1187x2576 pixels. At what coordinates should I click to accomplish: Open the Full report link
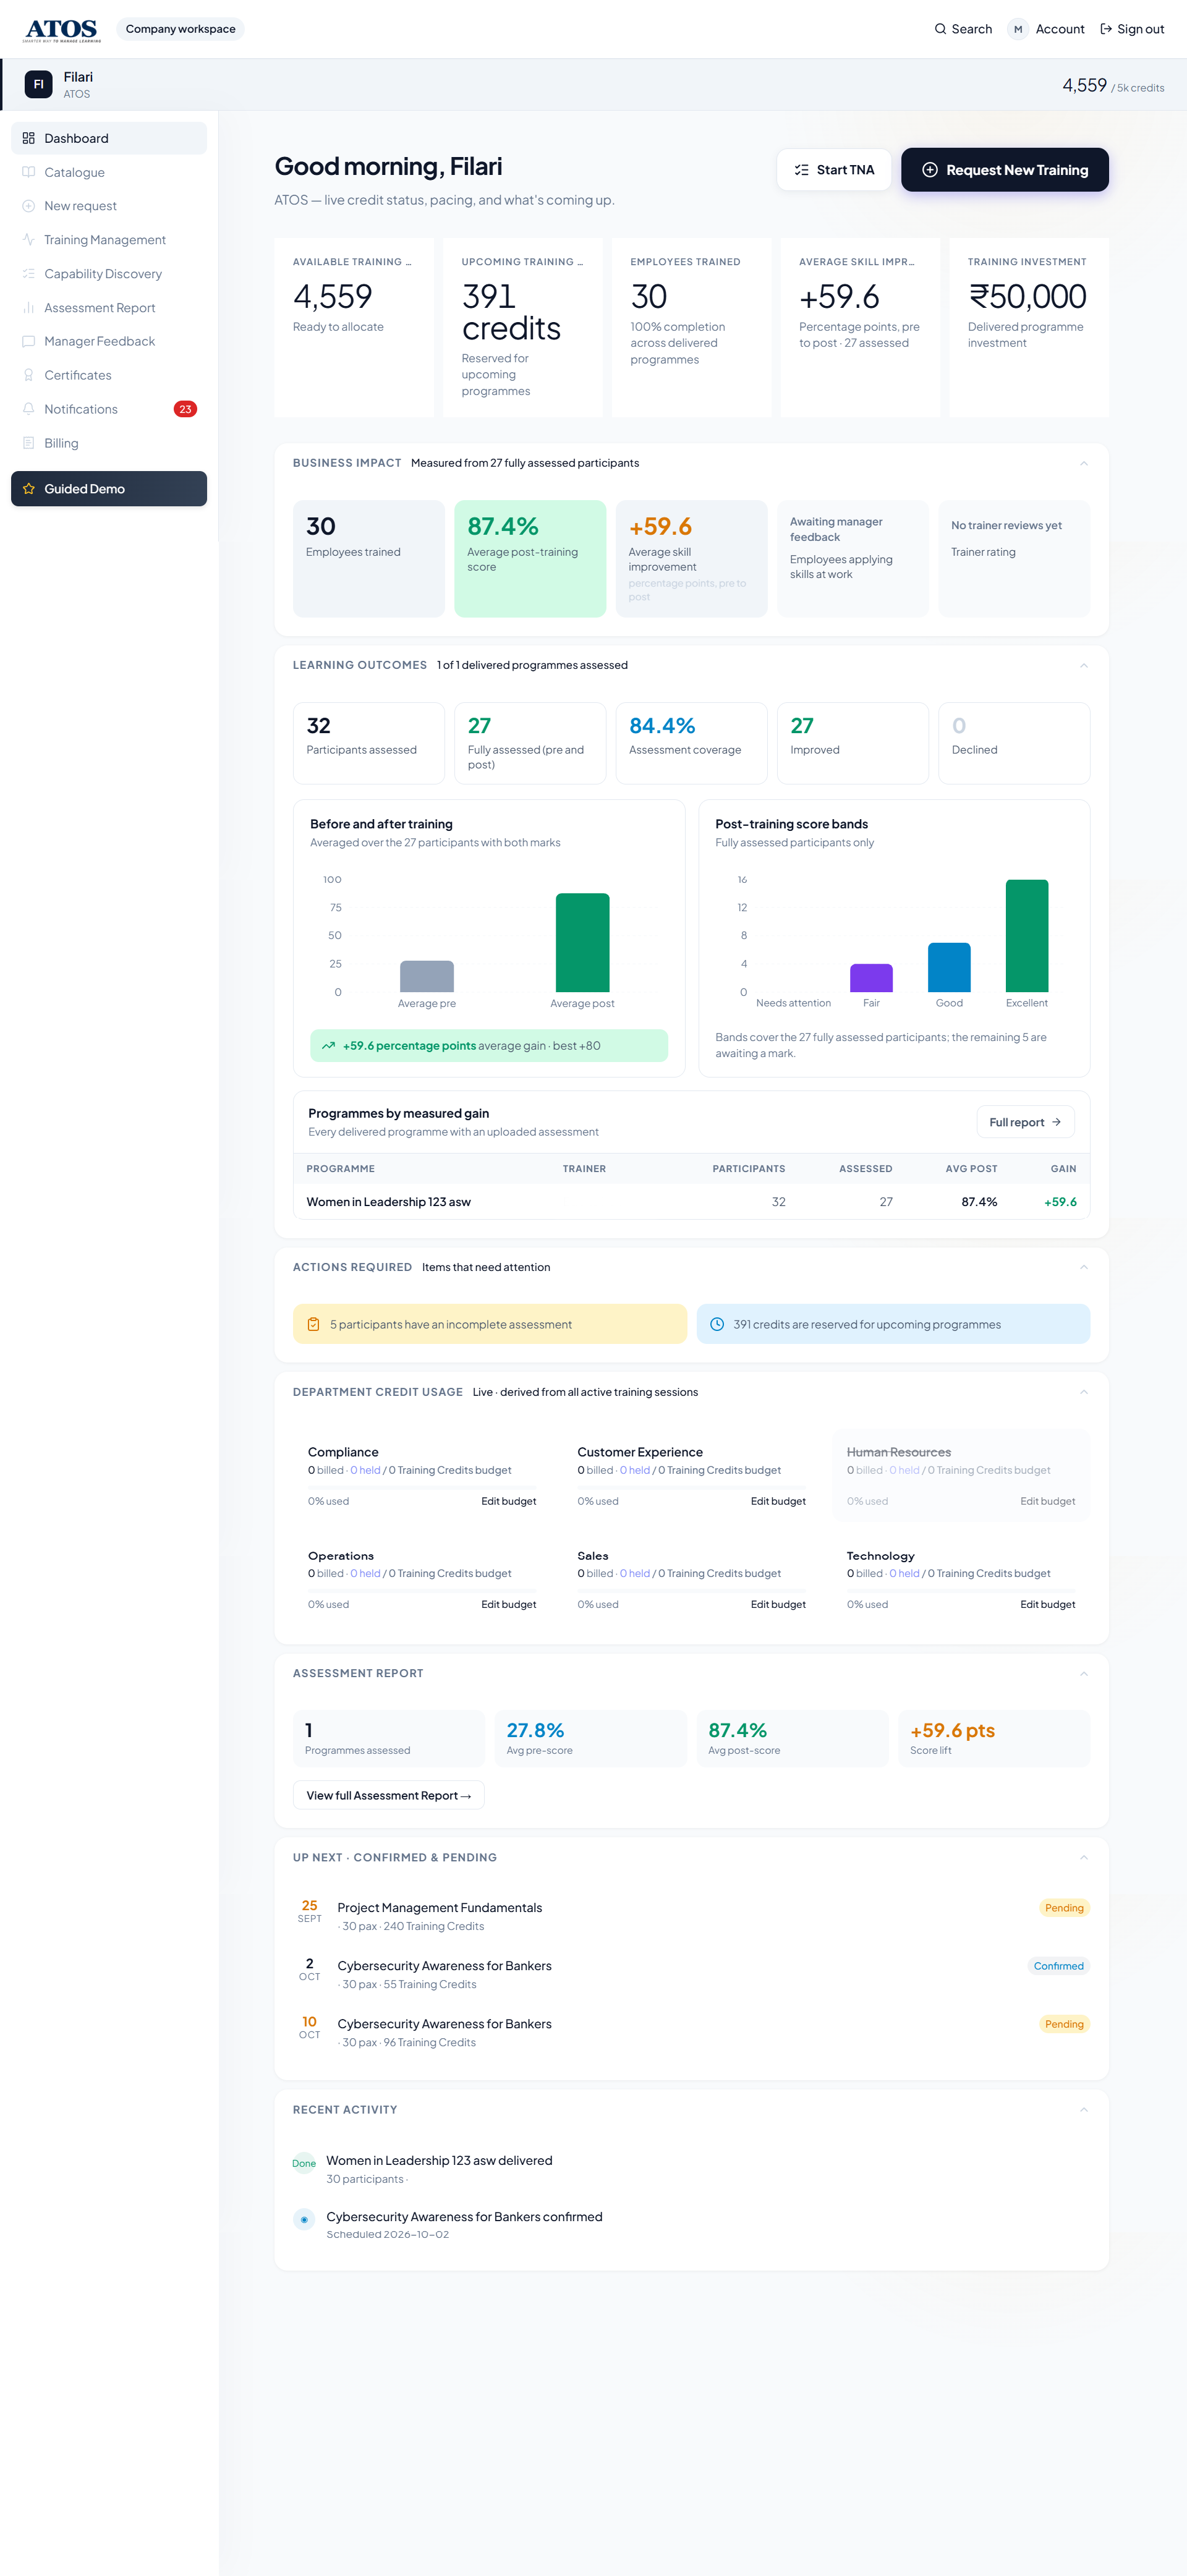pyautogui.click(x=1025, y=1122)
